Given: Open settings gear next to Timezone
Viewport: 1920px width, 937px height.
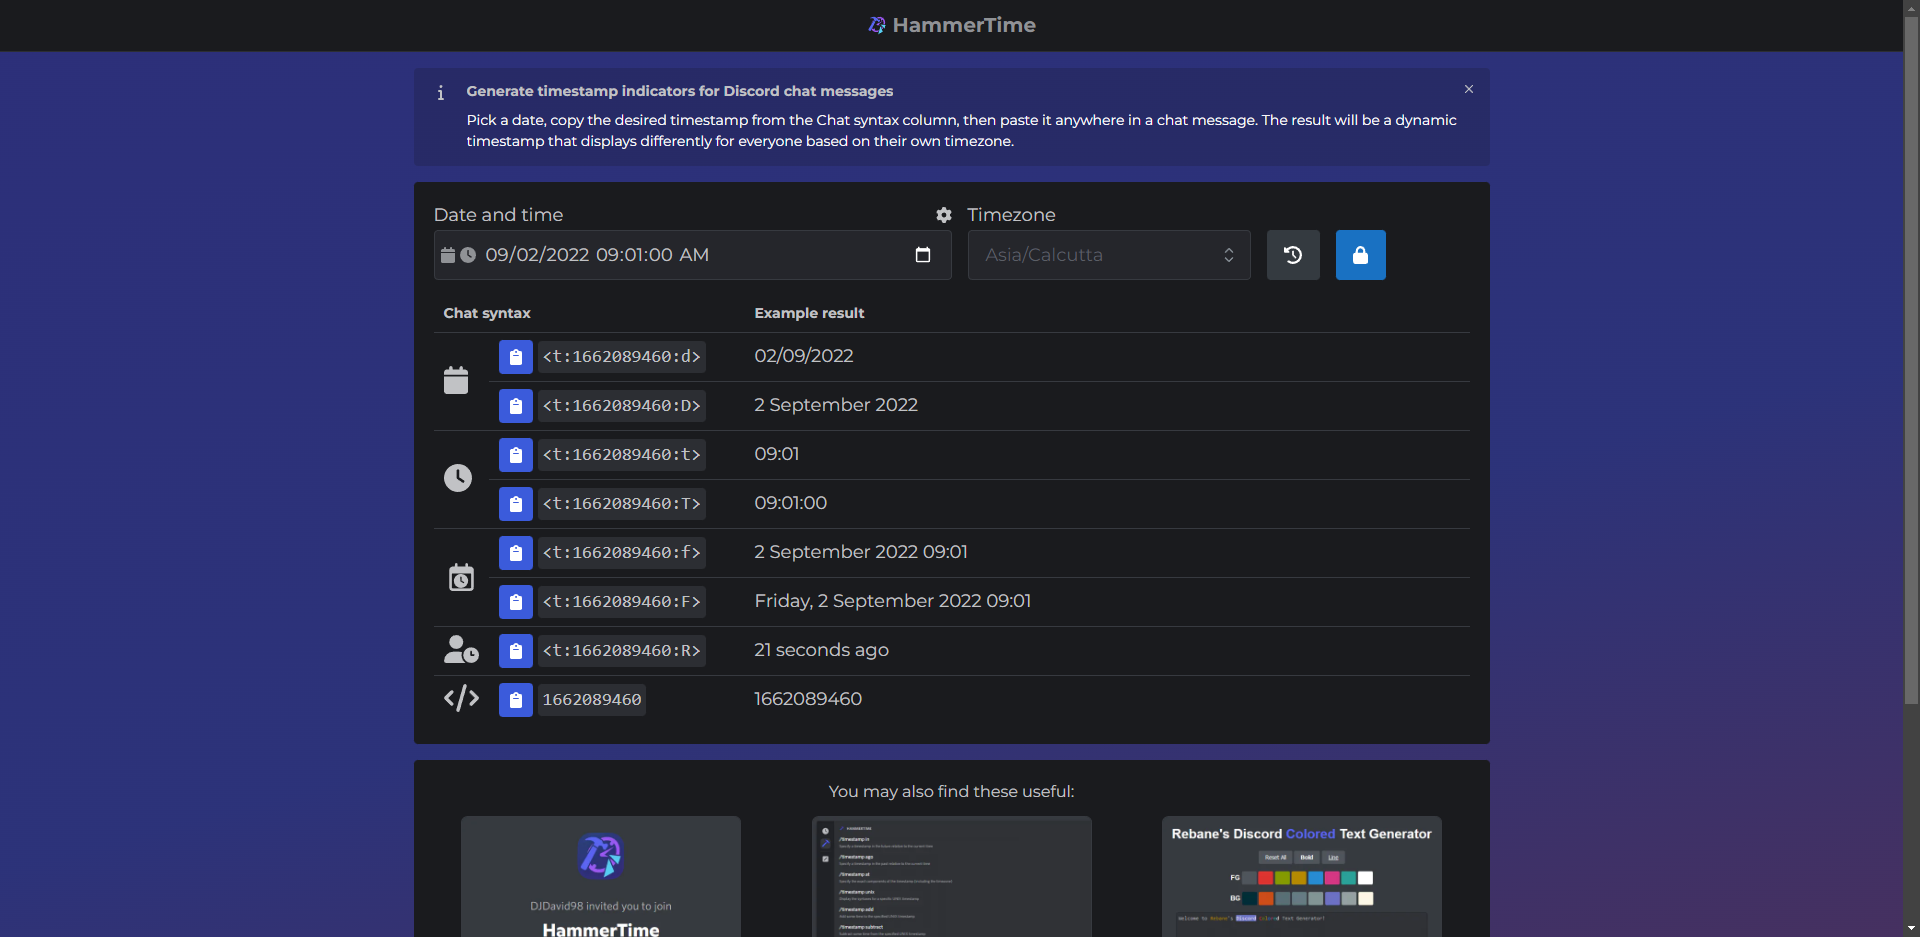Looking at the screenshot, I should (x=943, y=215).
